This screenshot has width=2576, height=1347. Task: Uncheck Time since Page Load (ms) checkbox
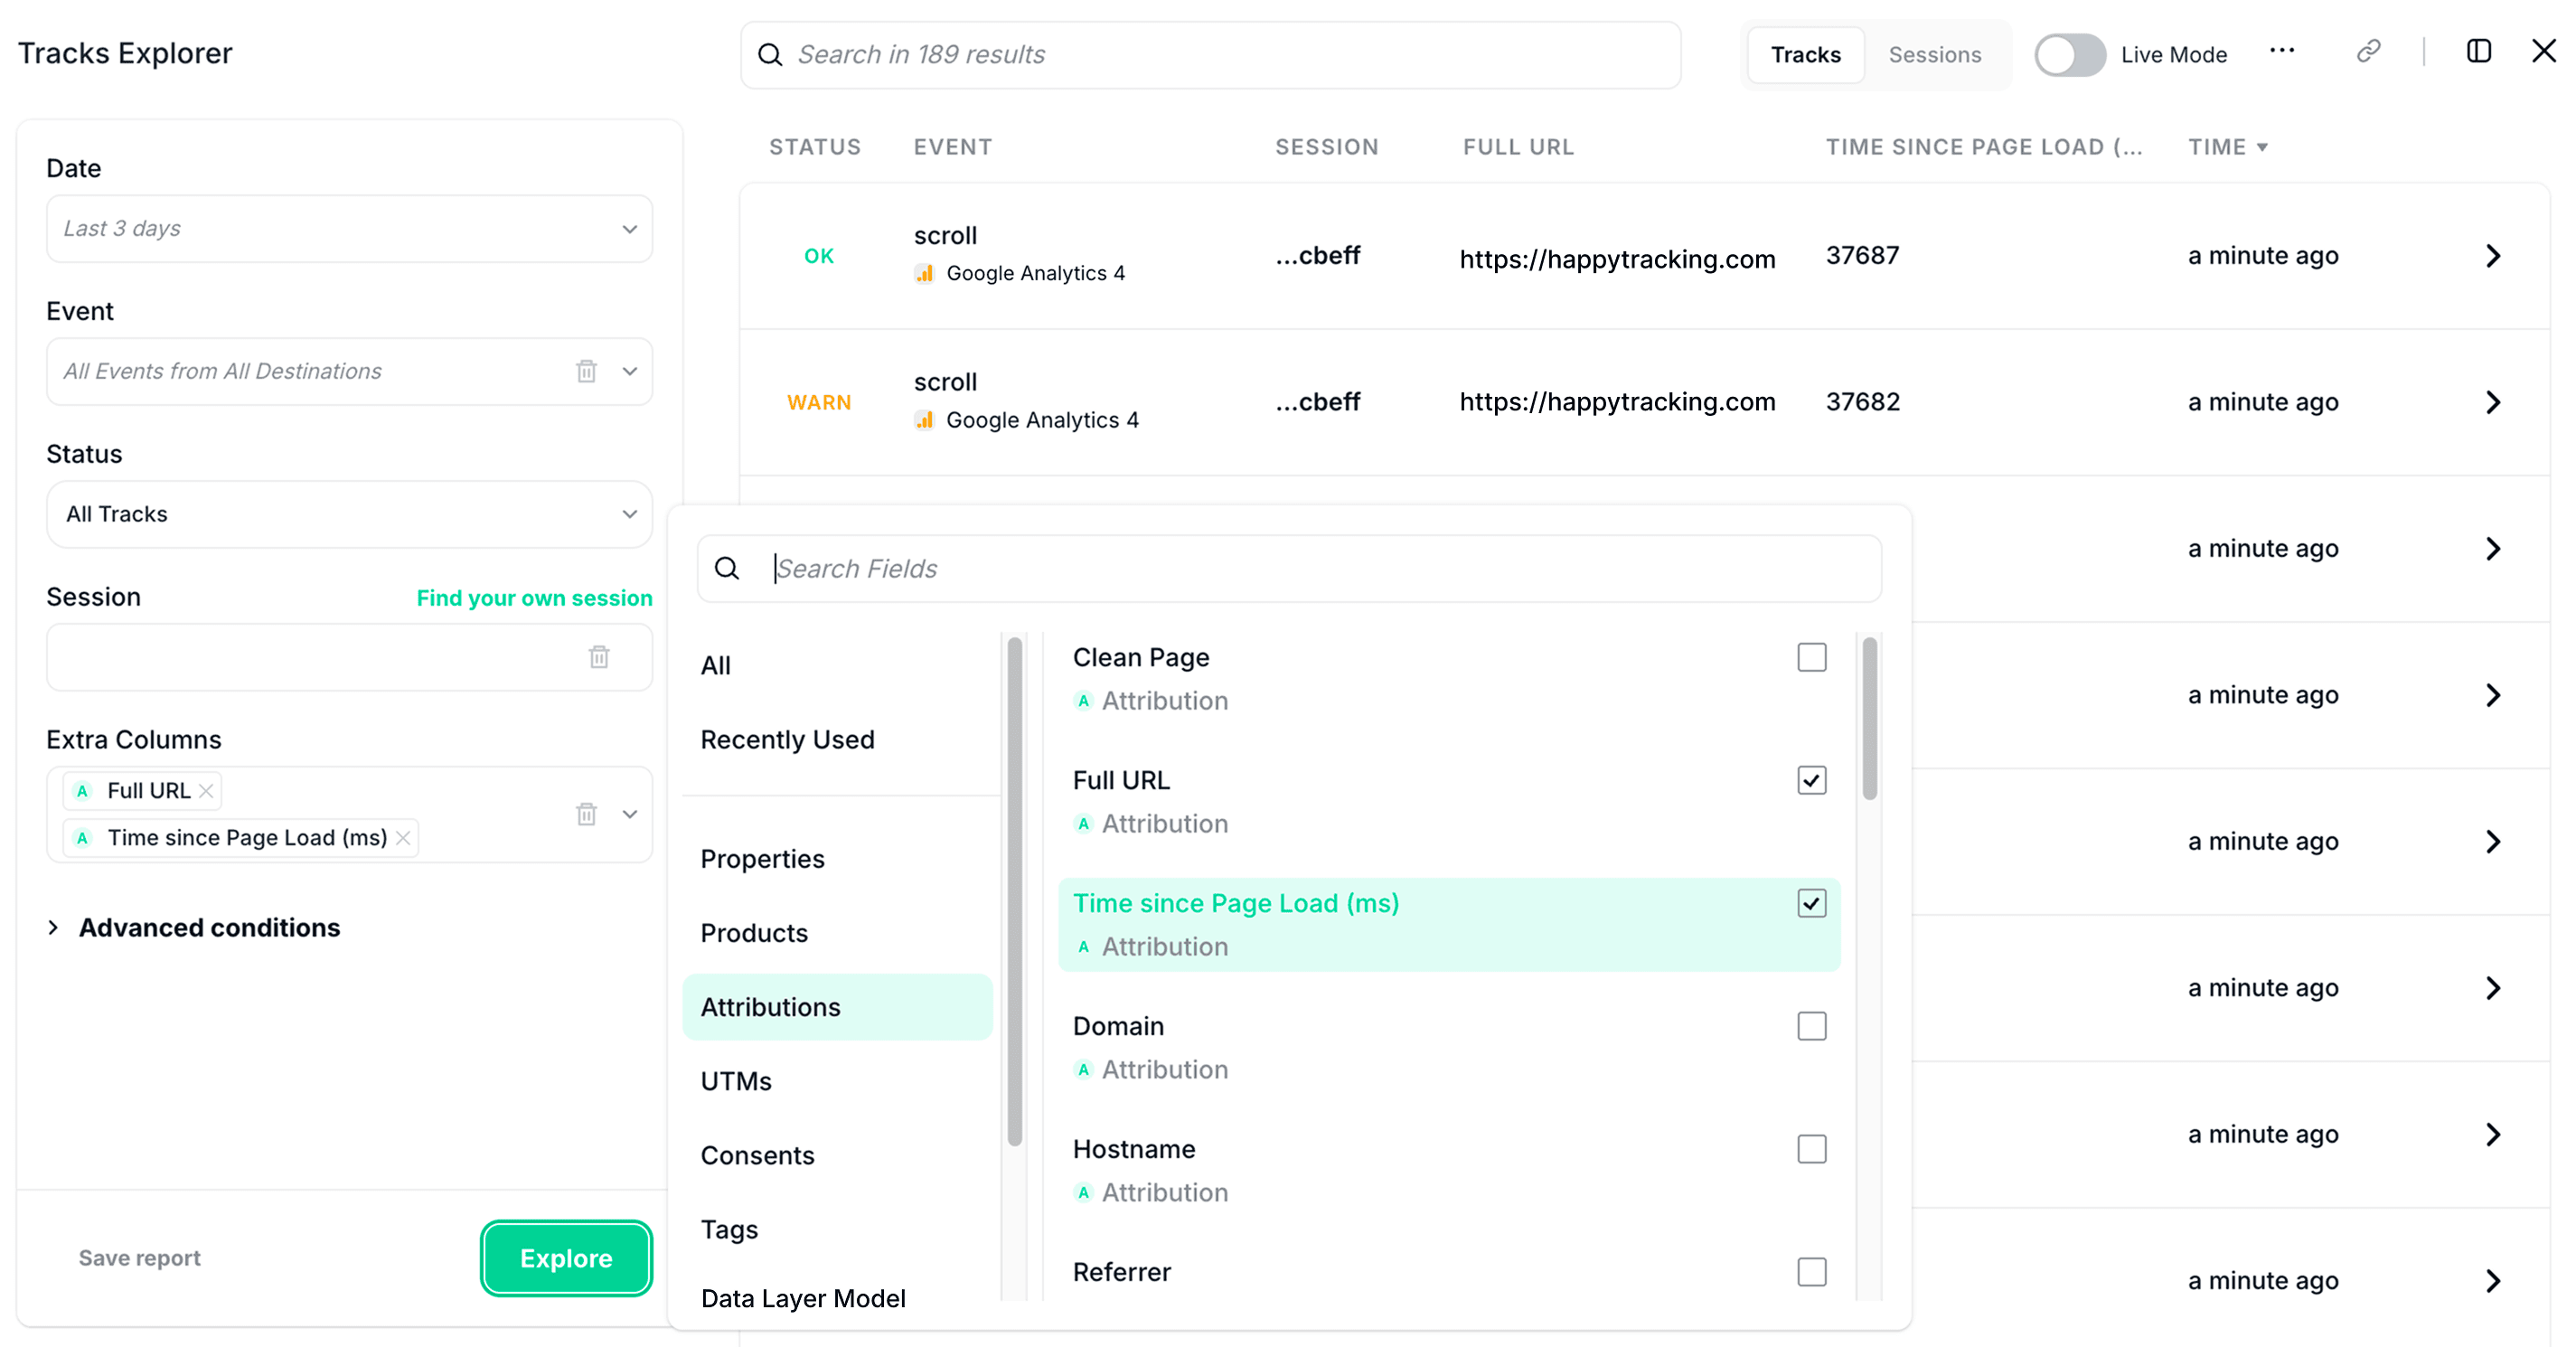(x=1811, y=903)
